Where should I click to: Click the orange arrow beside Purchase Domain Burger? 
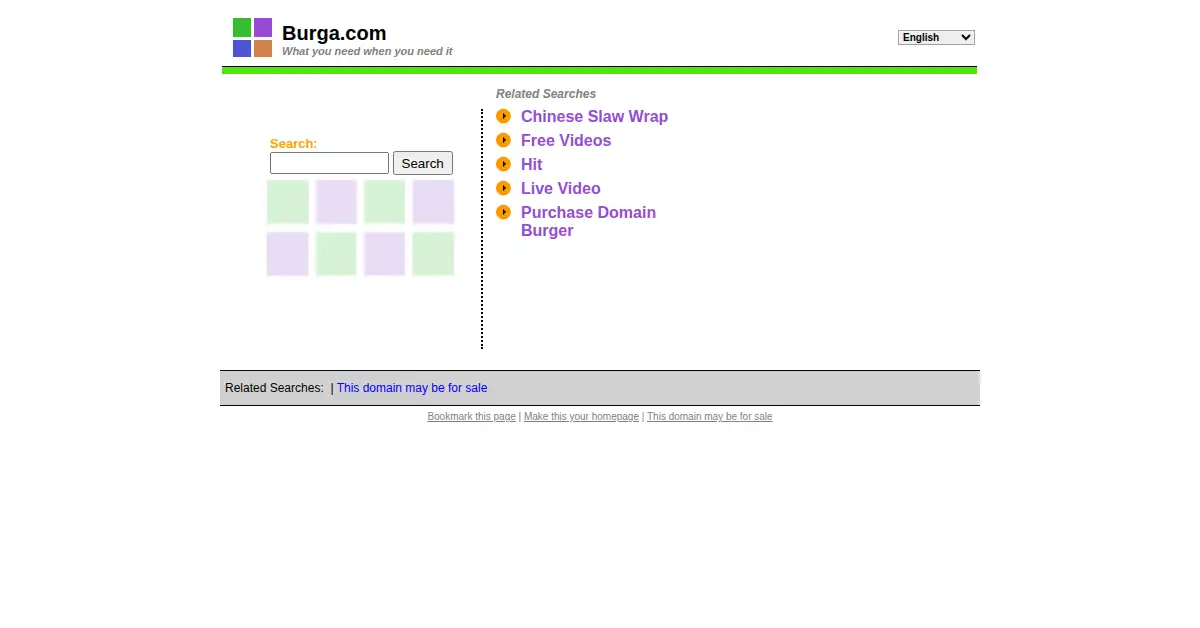pyautogui.click(x=503, y=212)
